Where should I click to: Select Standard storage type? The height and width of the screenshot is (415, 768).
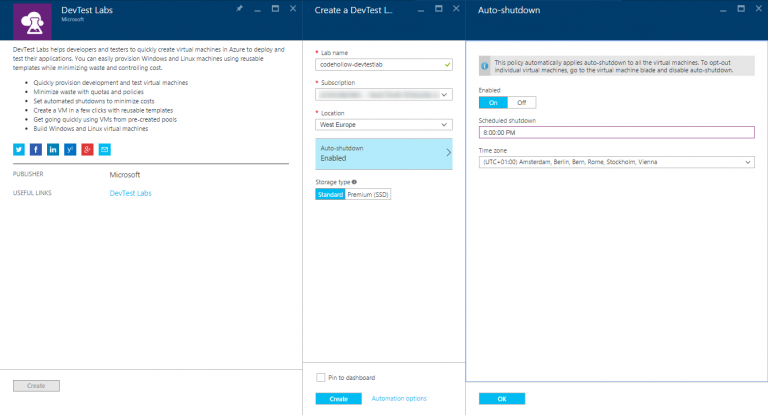[330, 194]
